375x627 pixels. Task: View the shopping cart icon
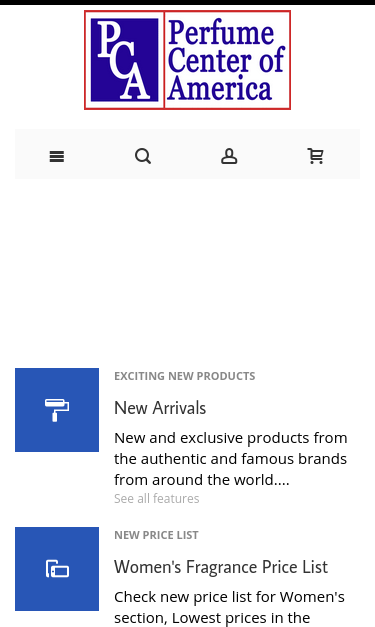pos(315,156)
